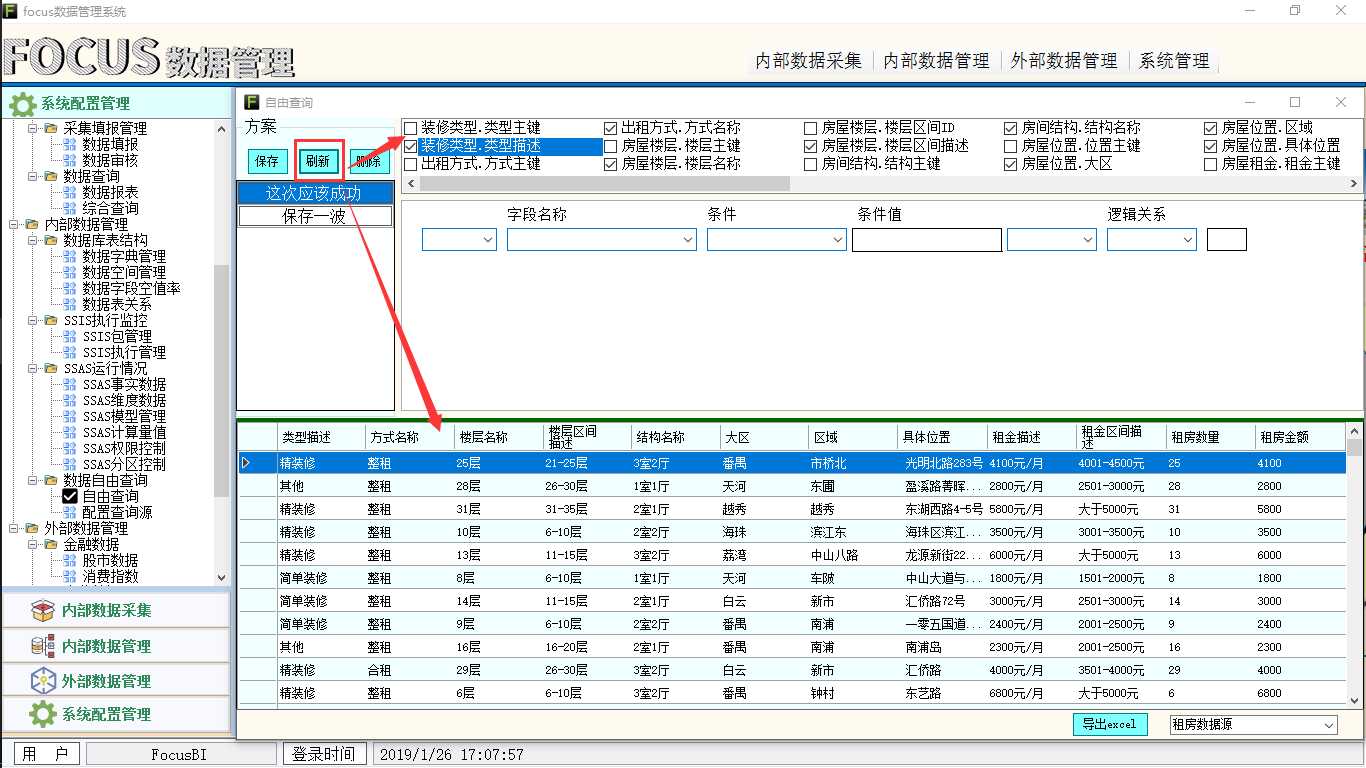Click the checkmark icon beside 自由查询 node
This screenshot has height=768, width=1366.
click(70, 496)
